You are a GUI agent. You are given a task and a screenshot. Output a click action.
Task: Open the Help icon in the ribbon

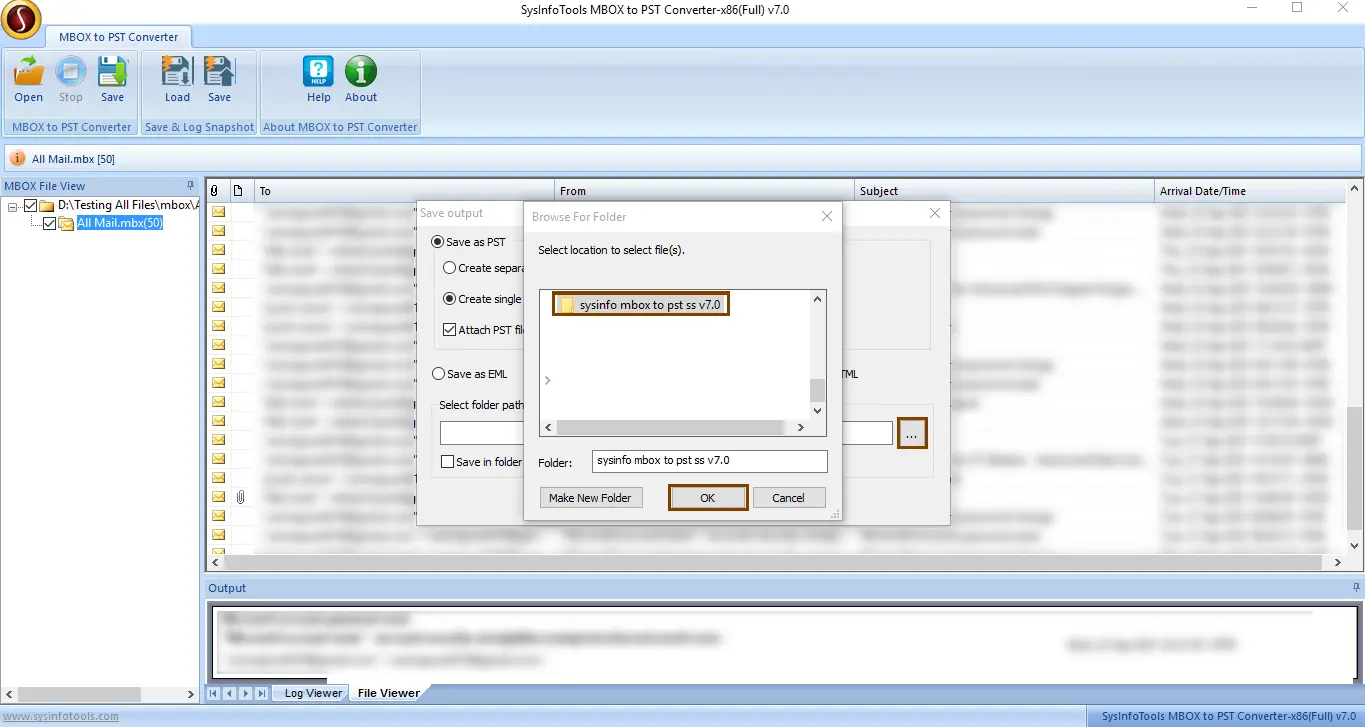pos(318,72)
